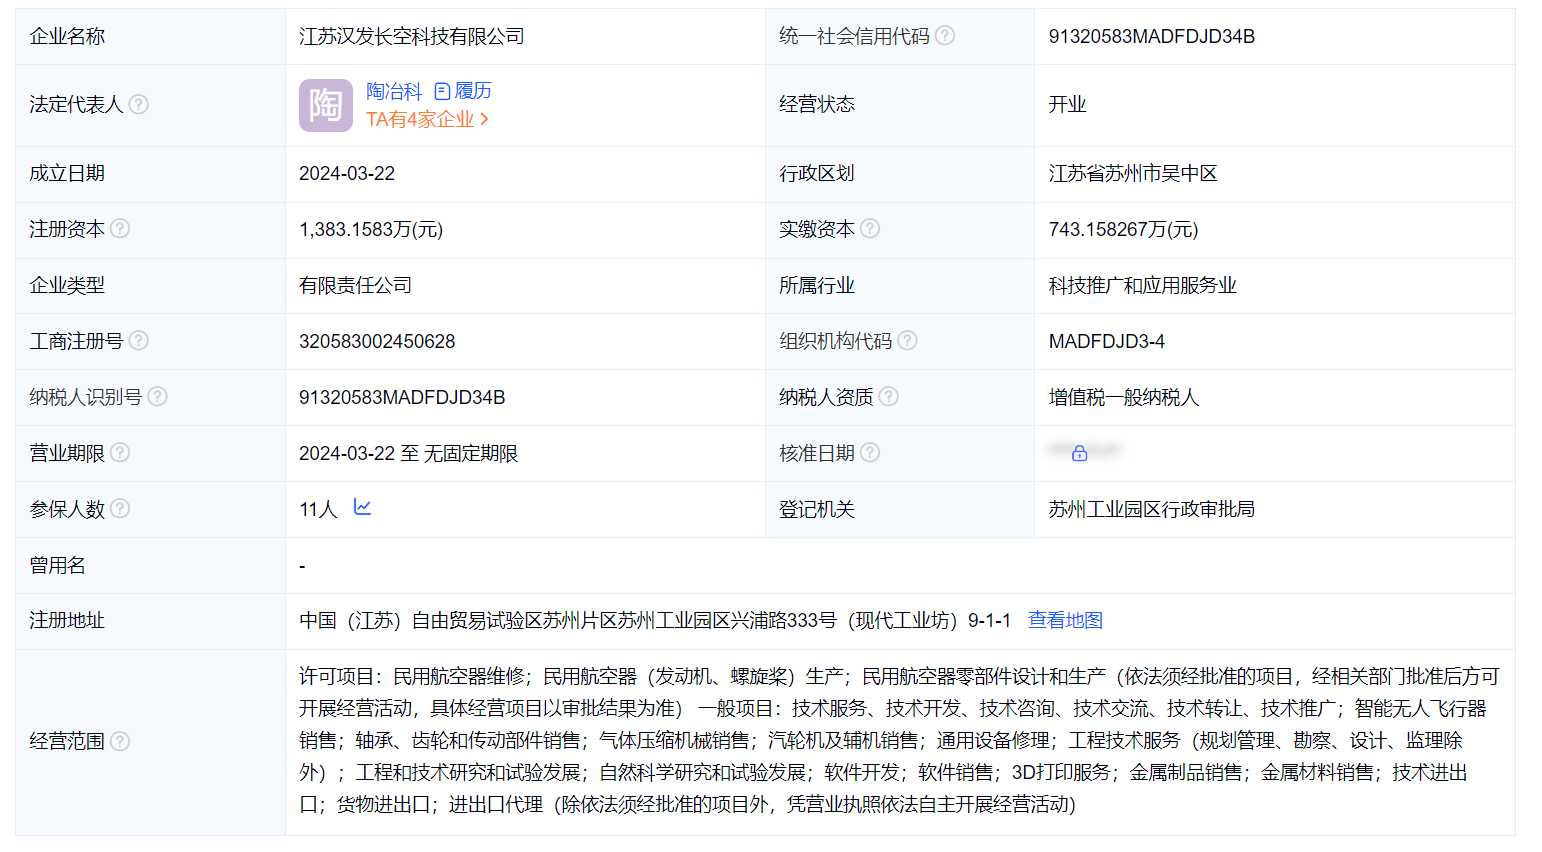Click the 陶 avatar thumbnail
The image size is (1542, 852).
click(x=326, y=105)
